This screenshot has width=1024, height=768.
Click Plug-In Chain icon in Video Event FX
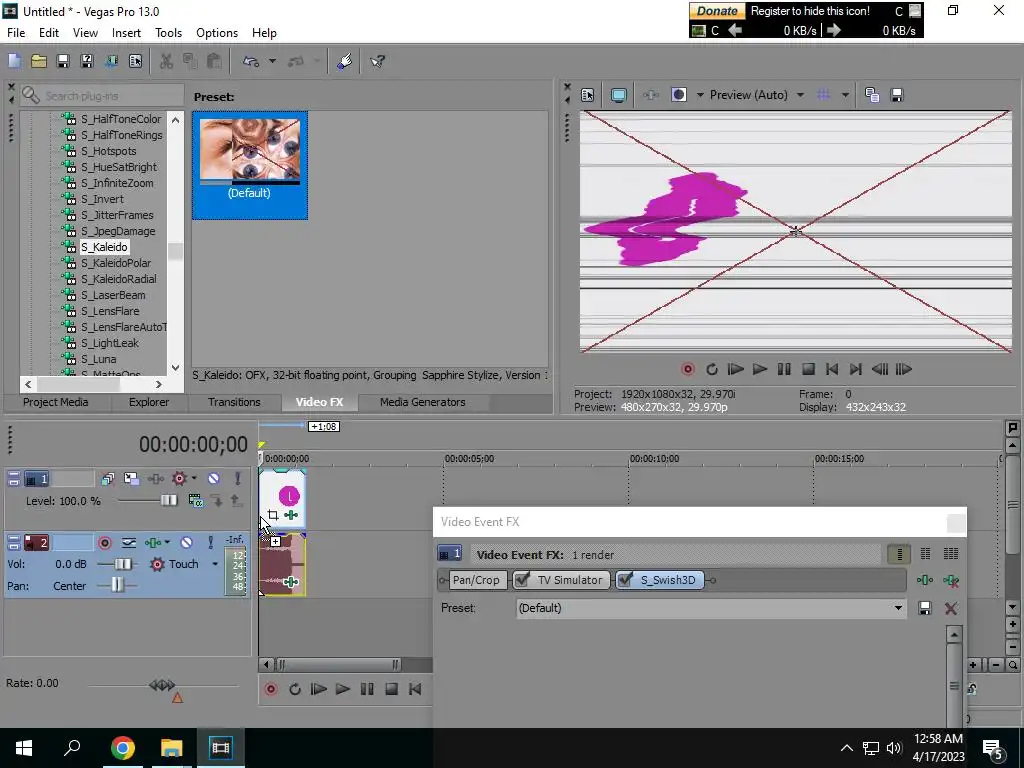tap(925, 580)
